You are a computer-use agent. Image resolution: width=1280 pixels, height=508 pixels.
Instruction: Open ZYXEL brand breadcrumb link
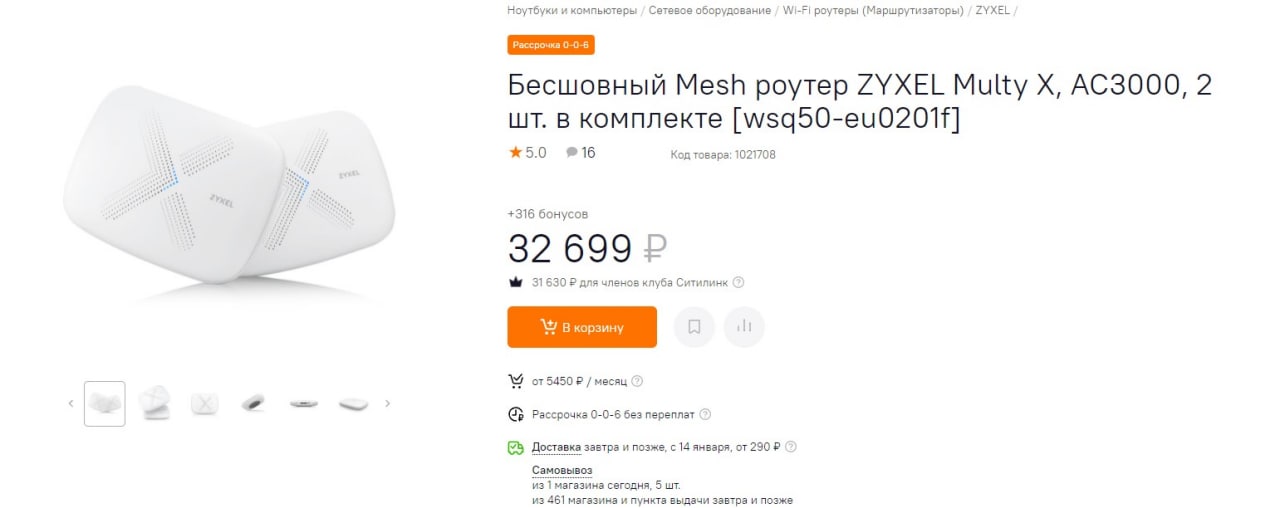pyautogui.click(x=992, y=11)
